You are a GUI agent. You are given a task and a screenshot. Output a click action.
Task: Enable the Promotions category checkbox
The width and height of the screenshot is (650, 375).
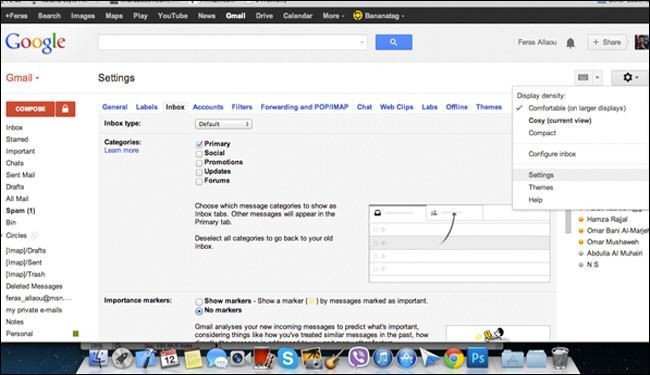(199, 163)
